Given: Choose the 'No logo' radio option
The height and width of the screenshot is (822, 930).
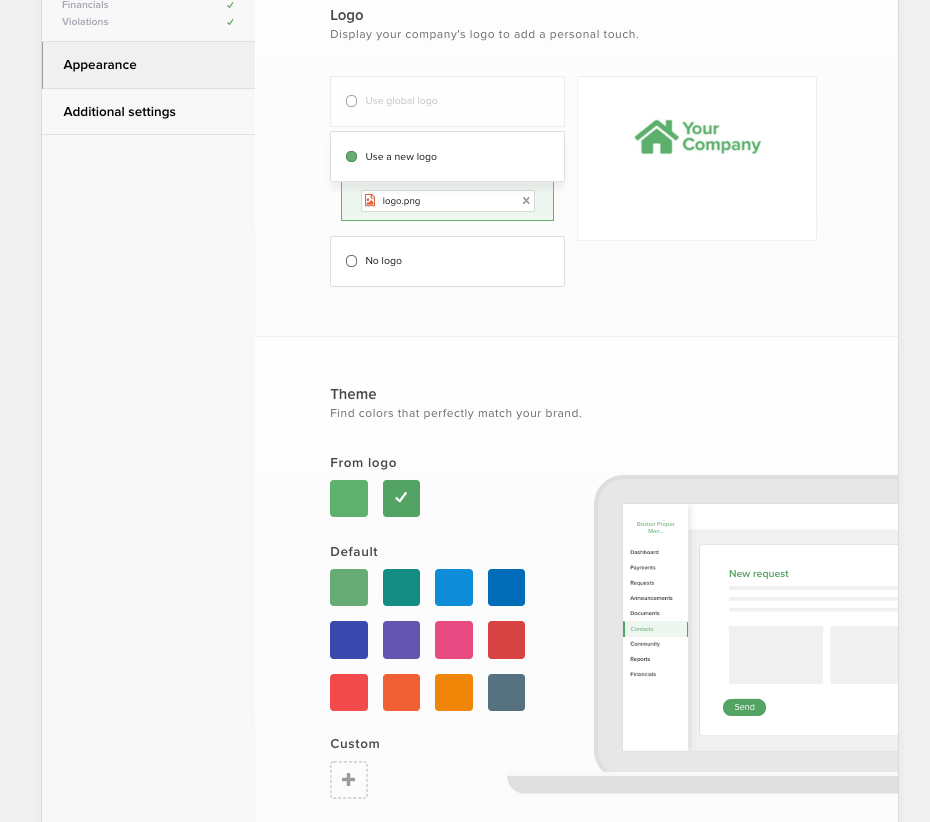Looking at the screenshot, I should point(351,261).
